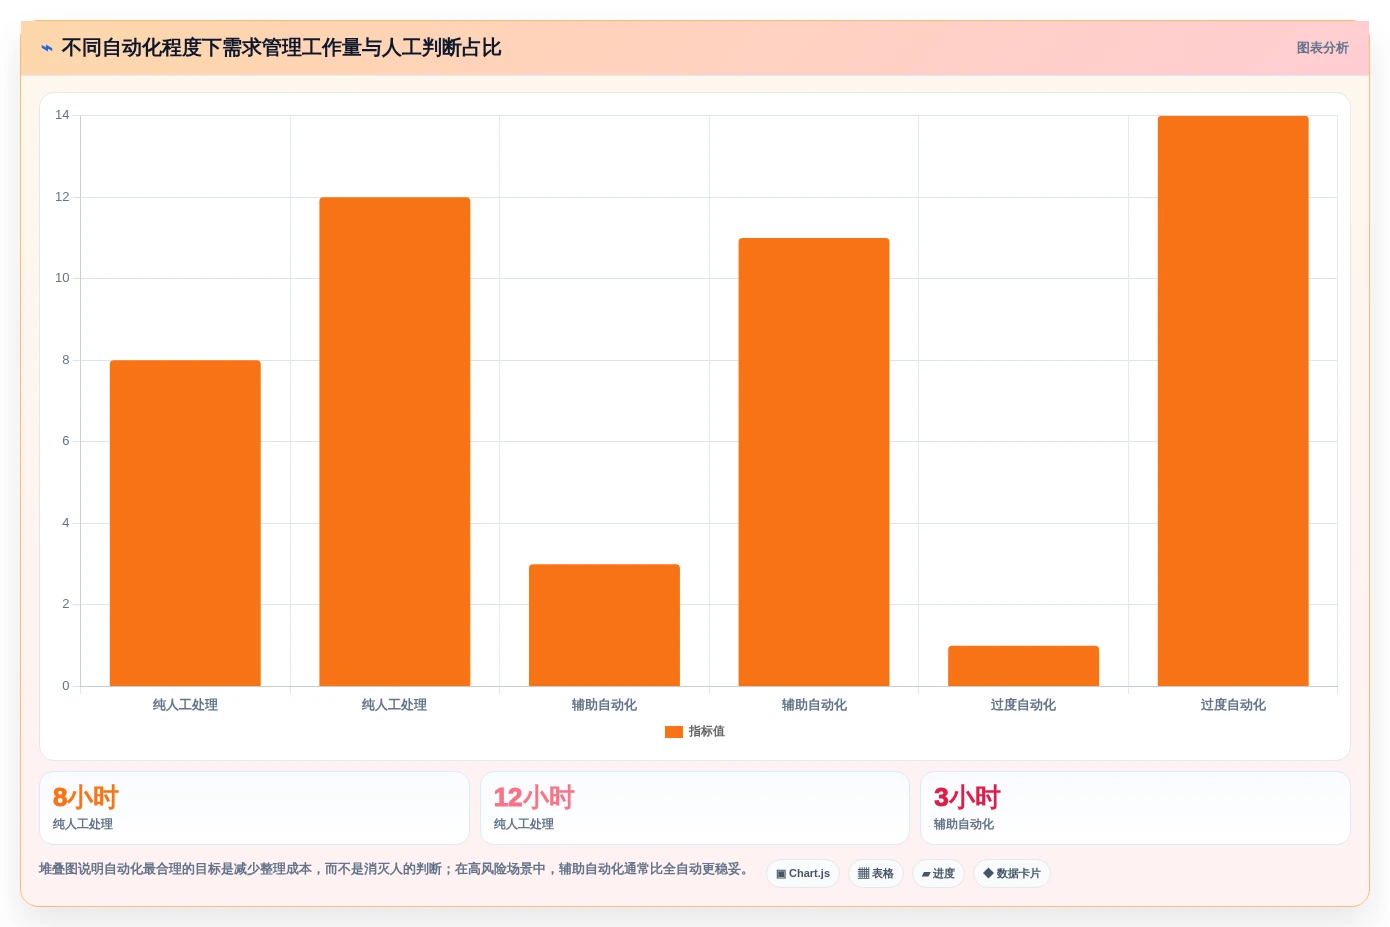The width and height of the screenshot is (1390, 927).
Task: Click the chart title 不同自动化程度下需求管理工作量与人工判断占比
Action: [x=281, y=48]
